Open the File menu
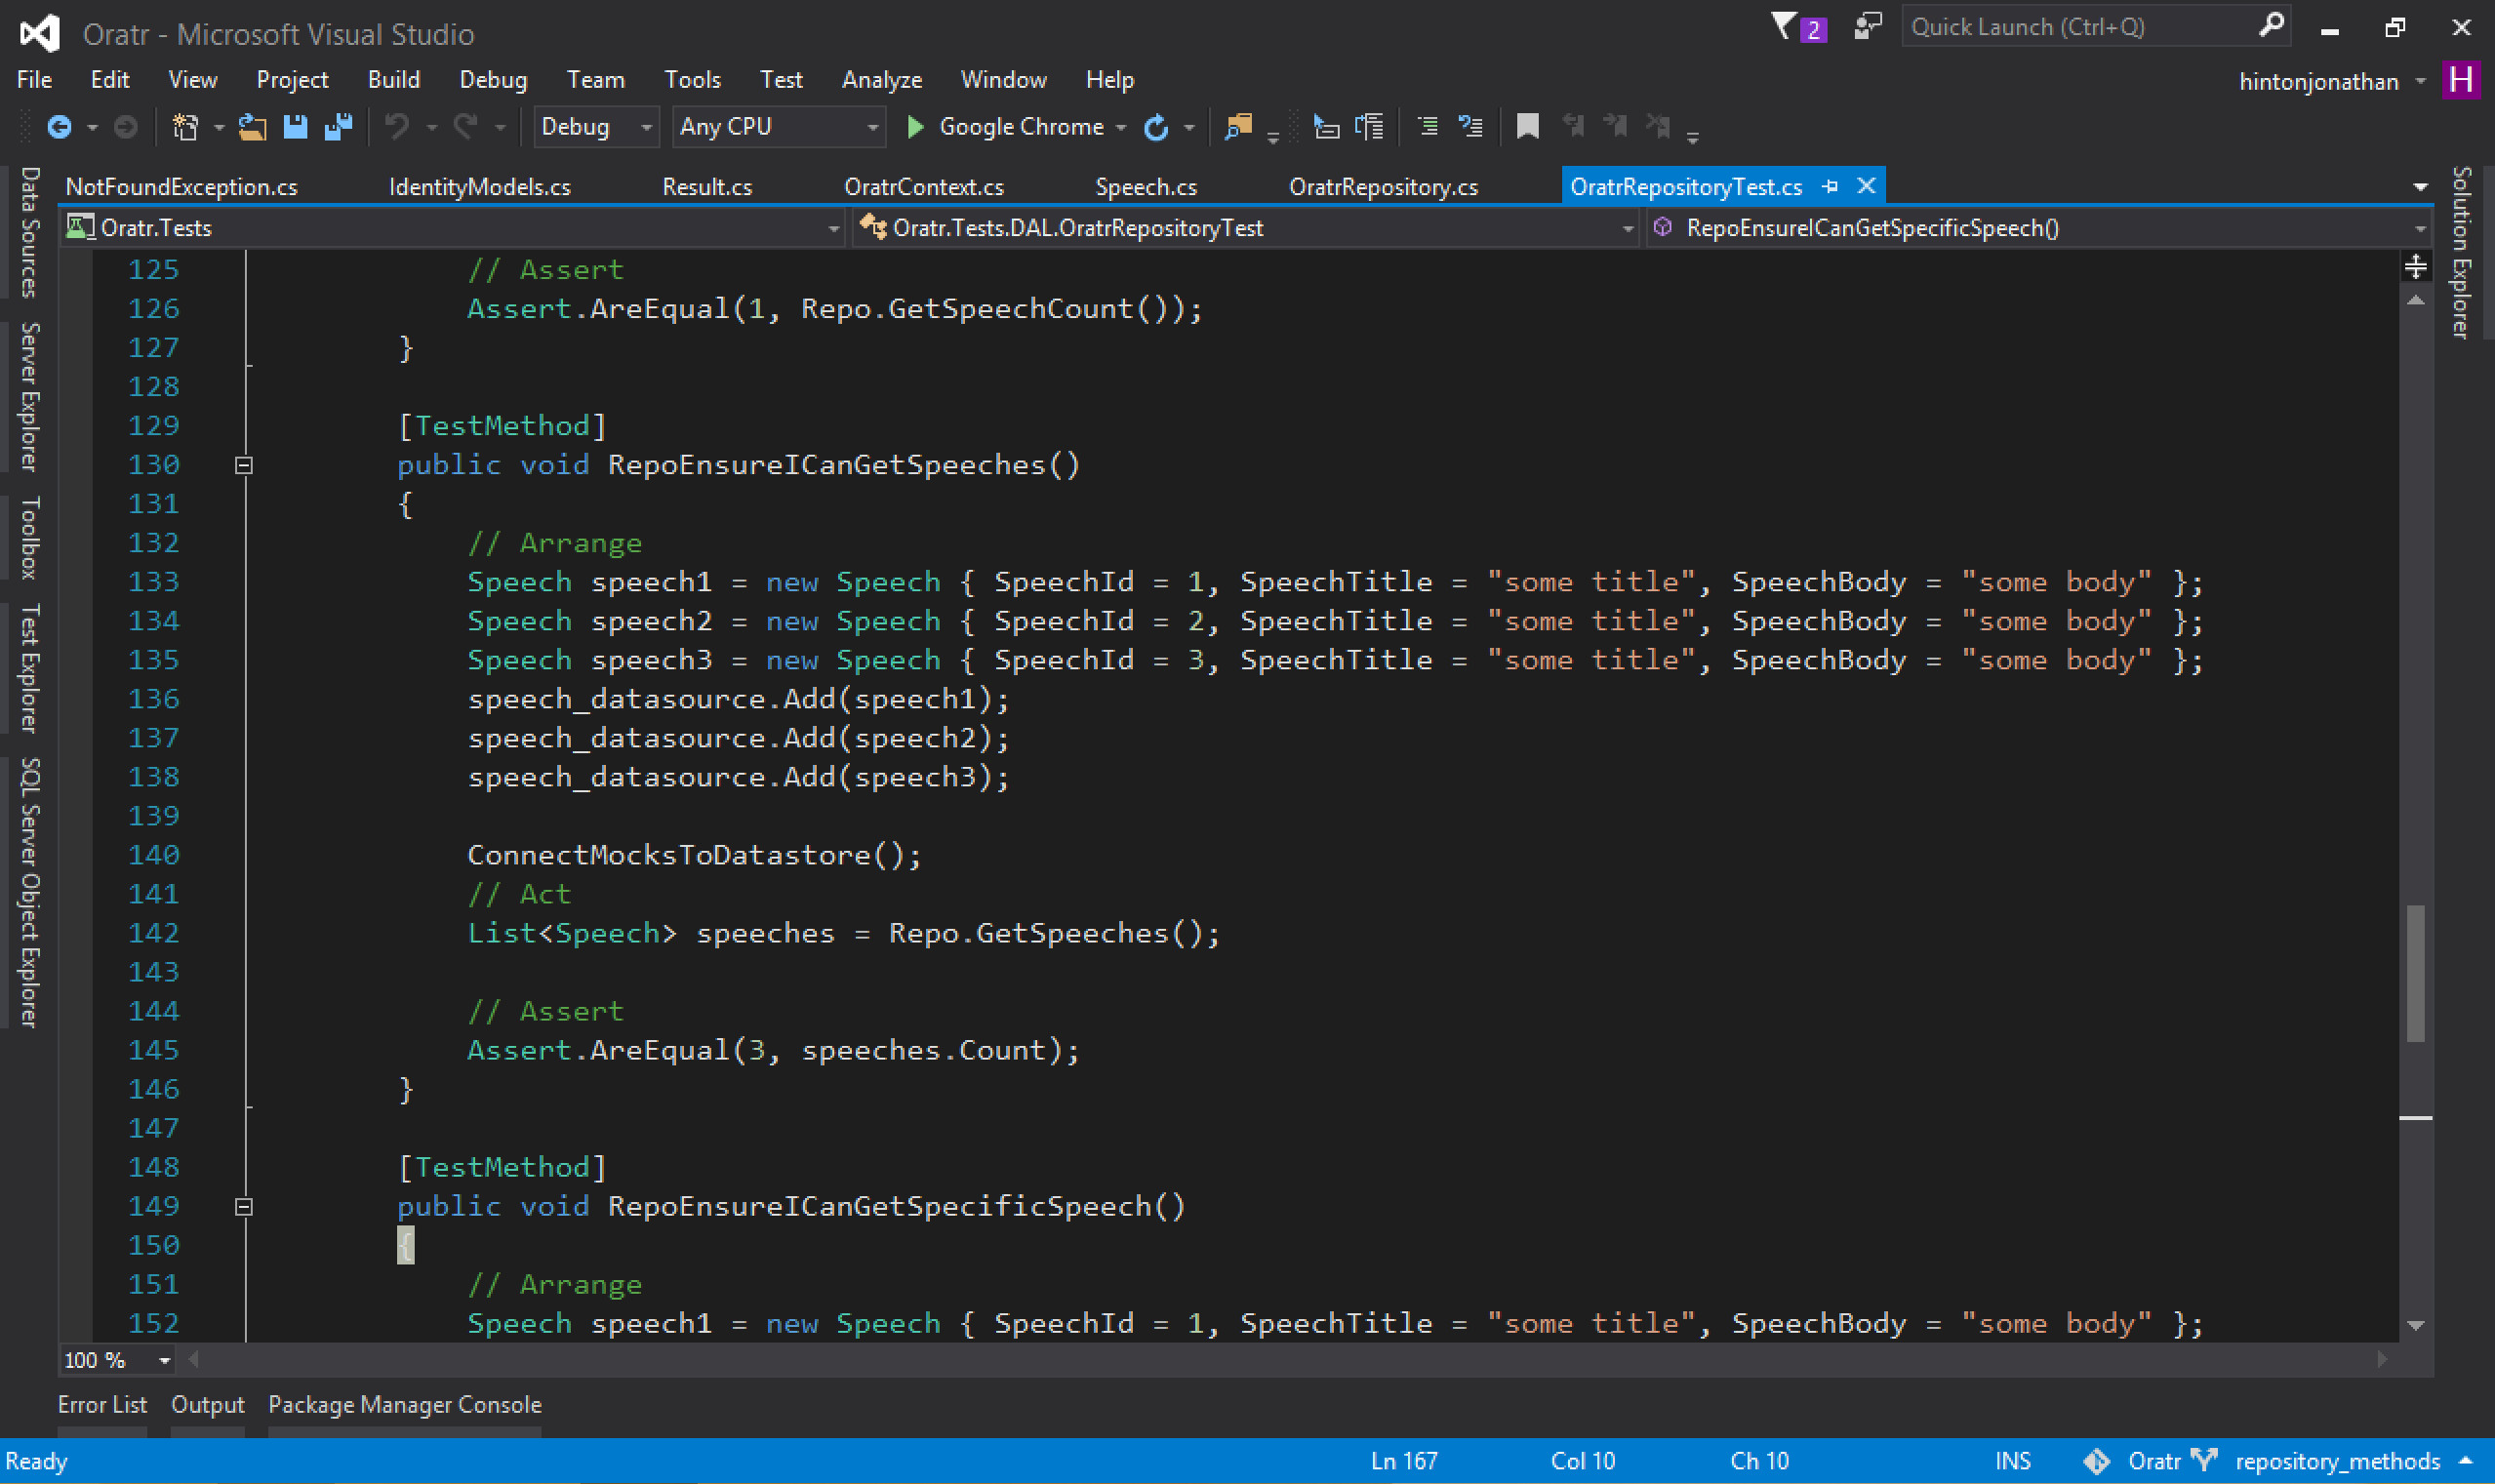The height and width of the screenshot is (1484, 2495). pyautogui.click(x=34, y=80)
